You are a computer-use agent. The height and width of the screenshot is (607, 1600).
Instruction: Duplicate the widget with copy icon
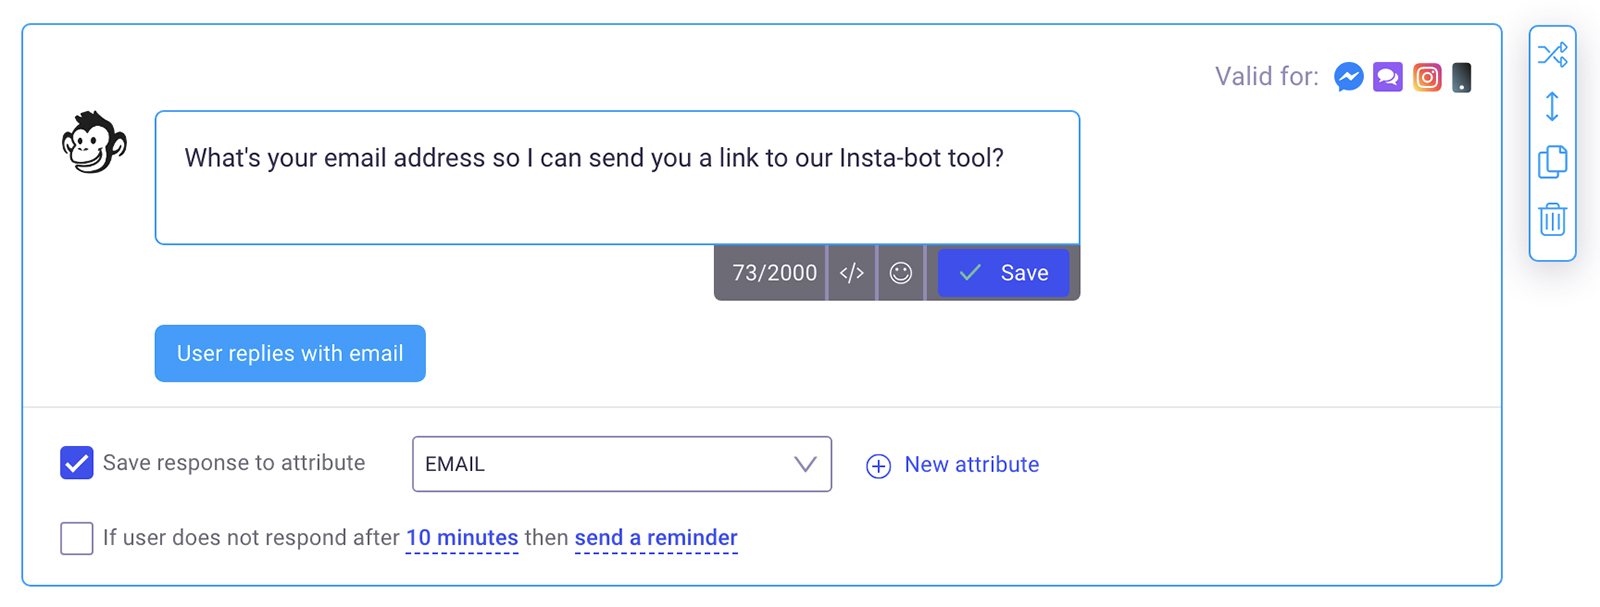click(1552, 162)
